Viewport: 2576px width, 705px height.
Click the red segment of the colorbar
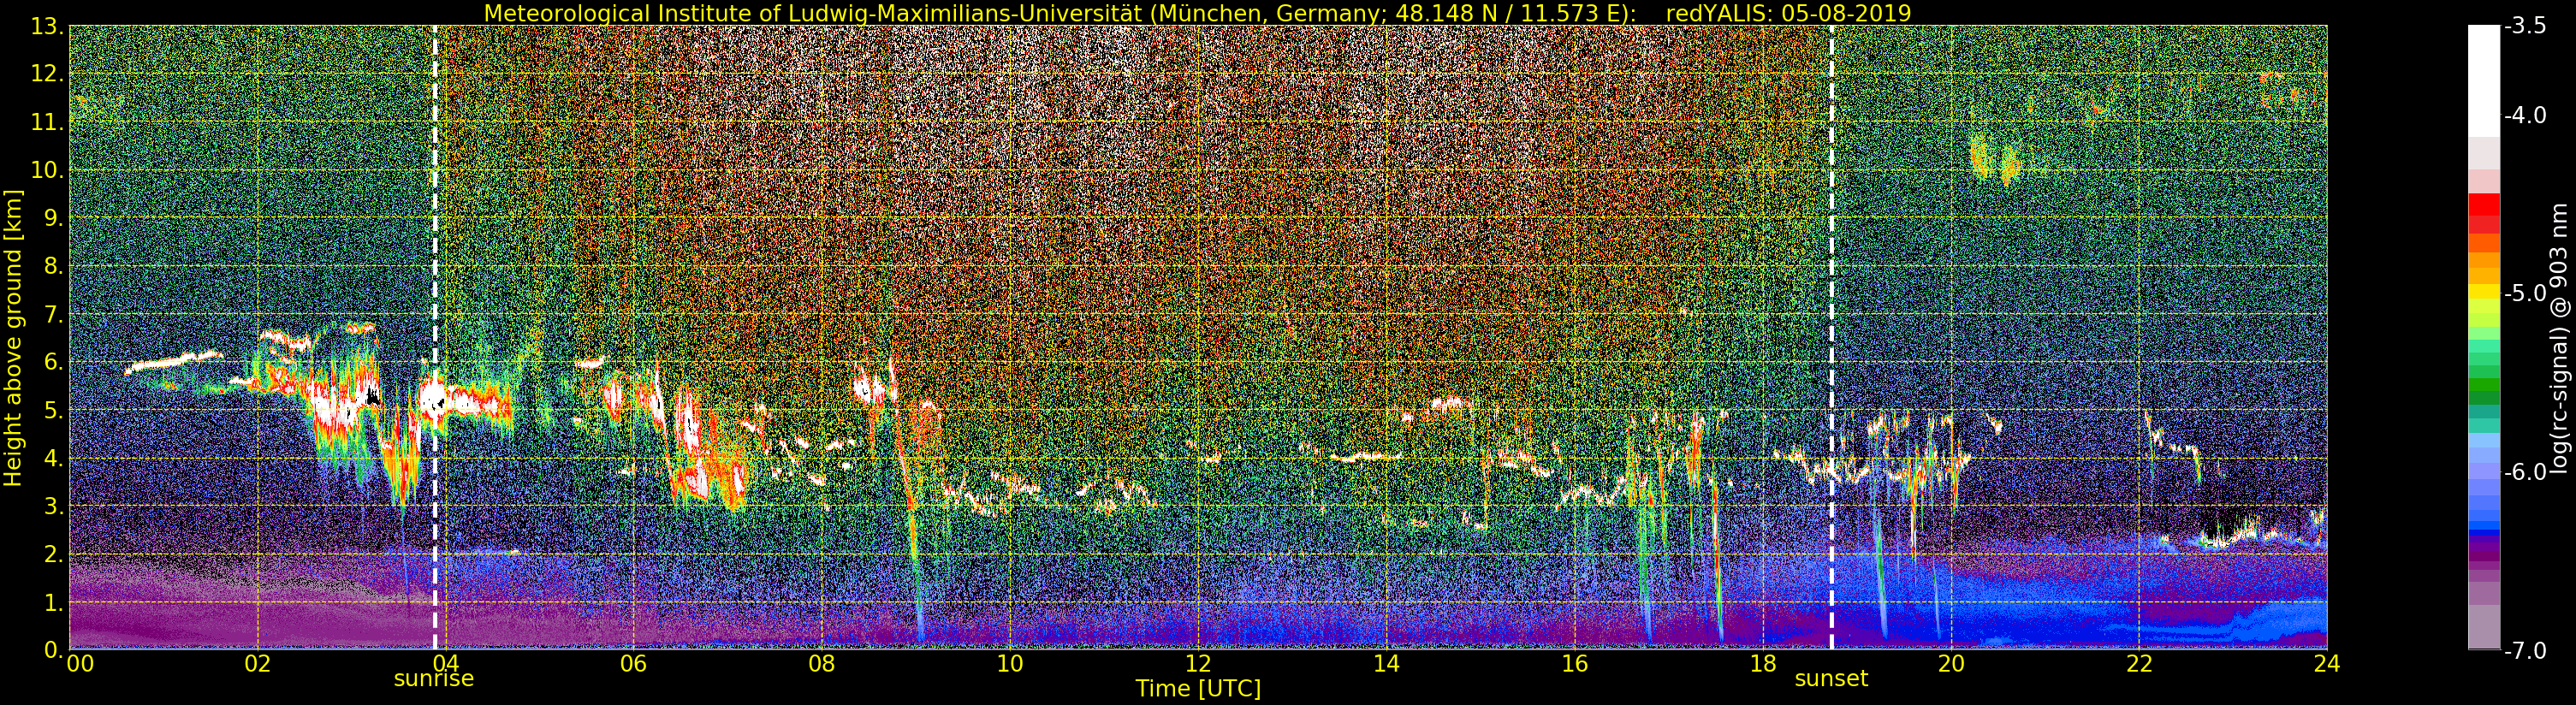coord(2483,204)
